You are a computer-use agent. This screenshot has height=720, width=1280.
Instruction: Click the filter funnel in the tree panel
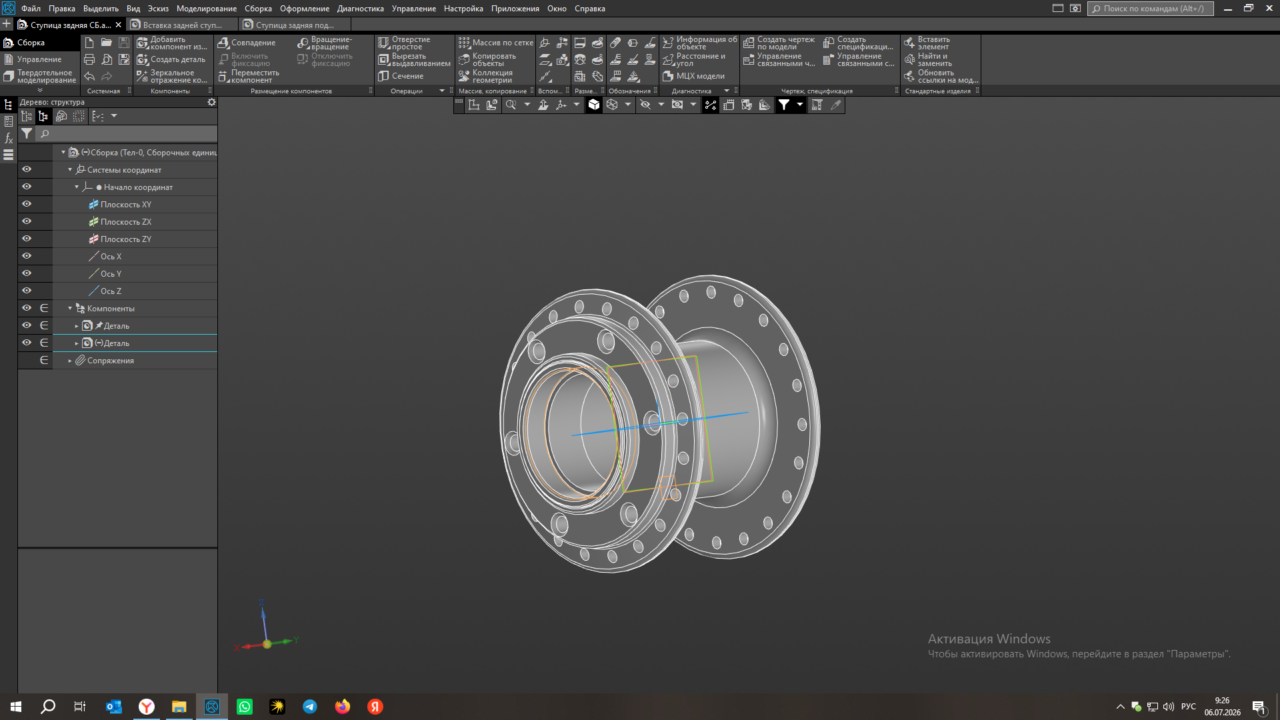27,133
